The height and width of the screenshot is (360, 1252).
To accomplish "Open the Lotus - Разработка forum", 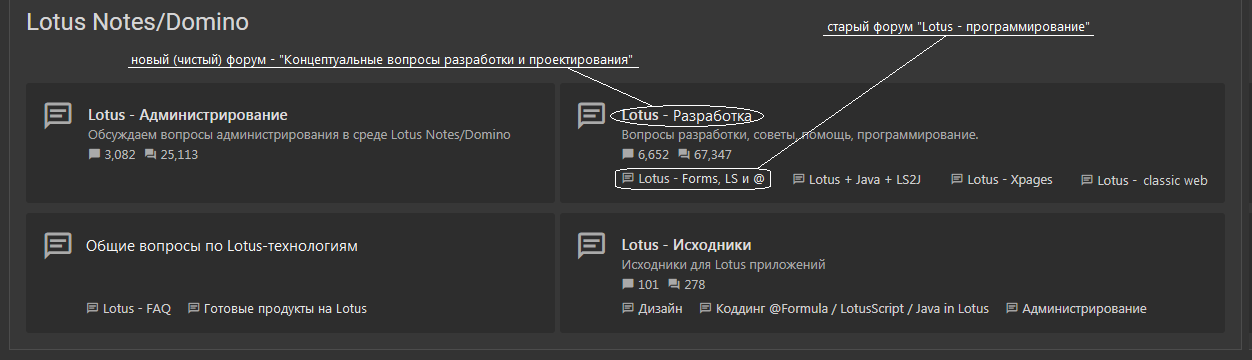I will (687, 116).
